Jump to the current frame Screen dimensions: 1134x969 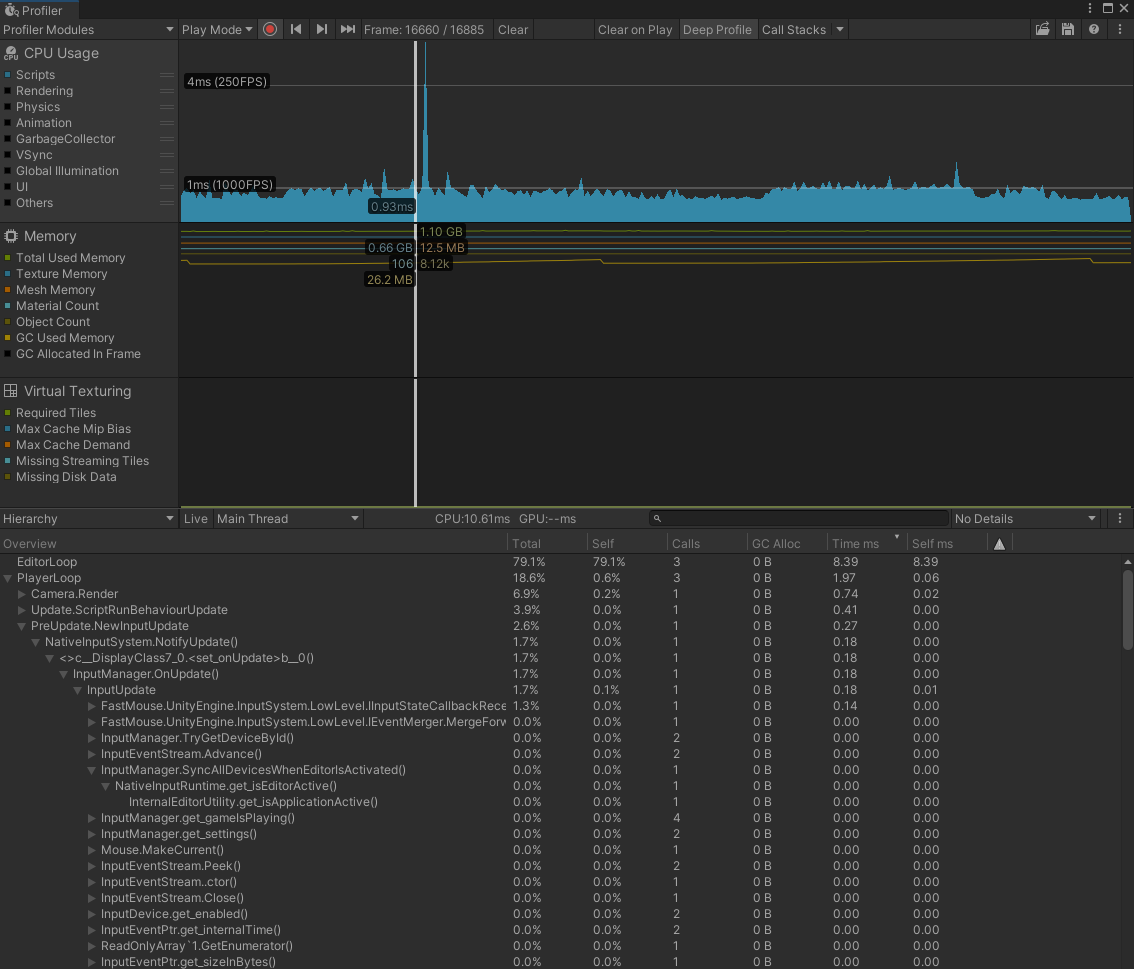click(x=347, y=29)
